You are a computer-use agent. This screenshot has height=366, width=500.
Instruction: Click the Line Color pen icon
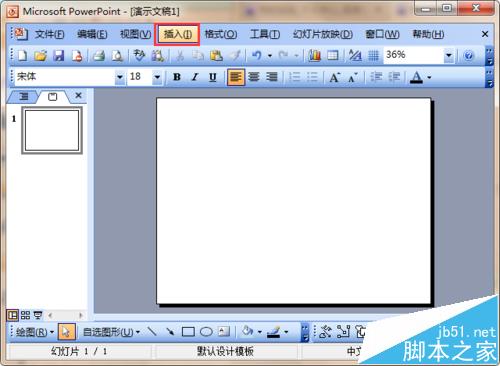coord(274,332)
